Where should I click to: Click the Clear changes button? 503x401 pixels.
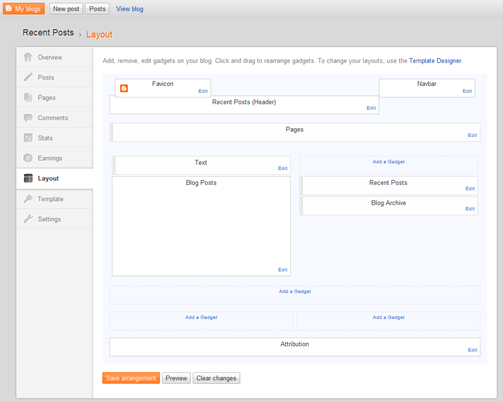[x=216, y=378]
